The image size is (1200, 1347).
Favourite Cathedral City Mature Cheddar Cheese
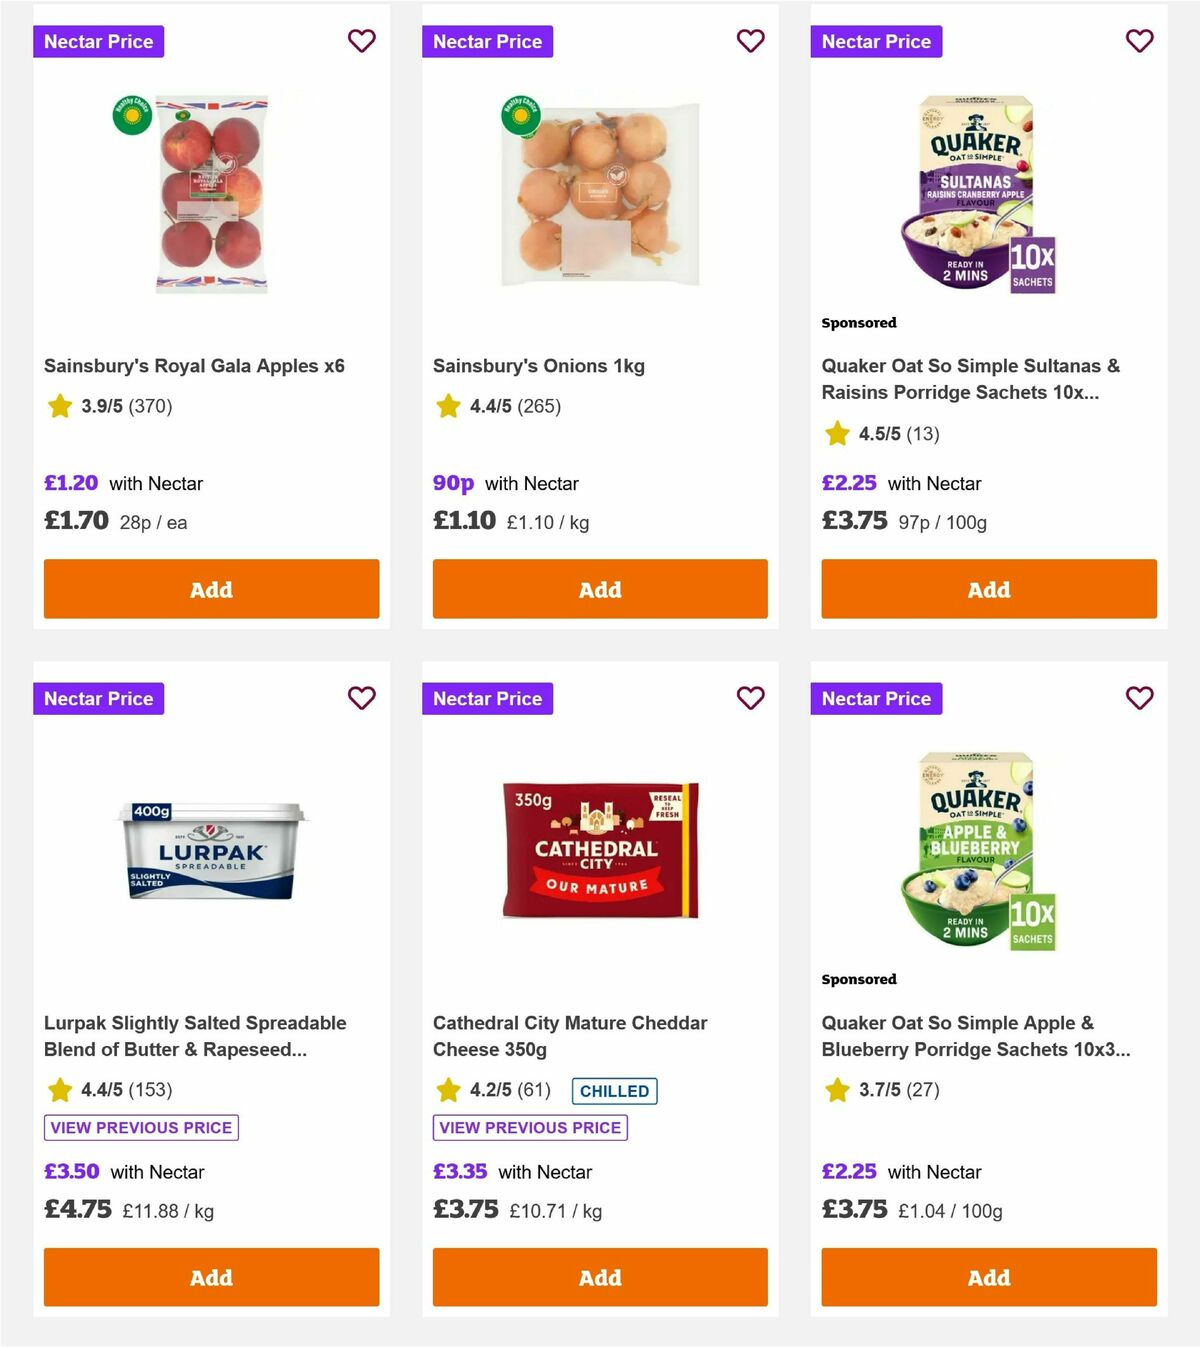(x=750, y=698)
